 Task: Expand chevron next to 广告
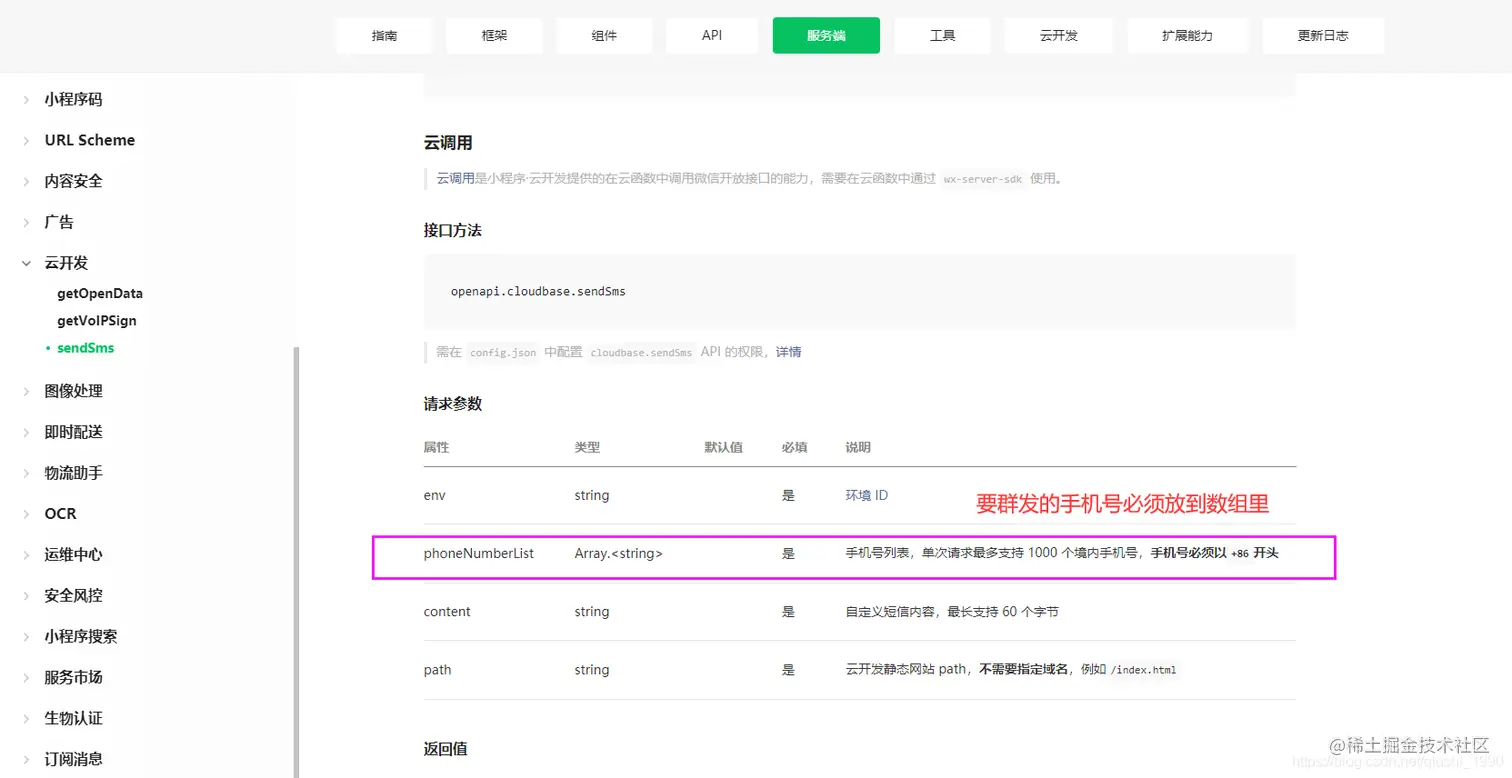tap(26, 223)
